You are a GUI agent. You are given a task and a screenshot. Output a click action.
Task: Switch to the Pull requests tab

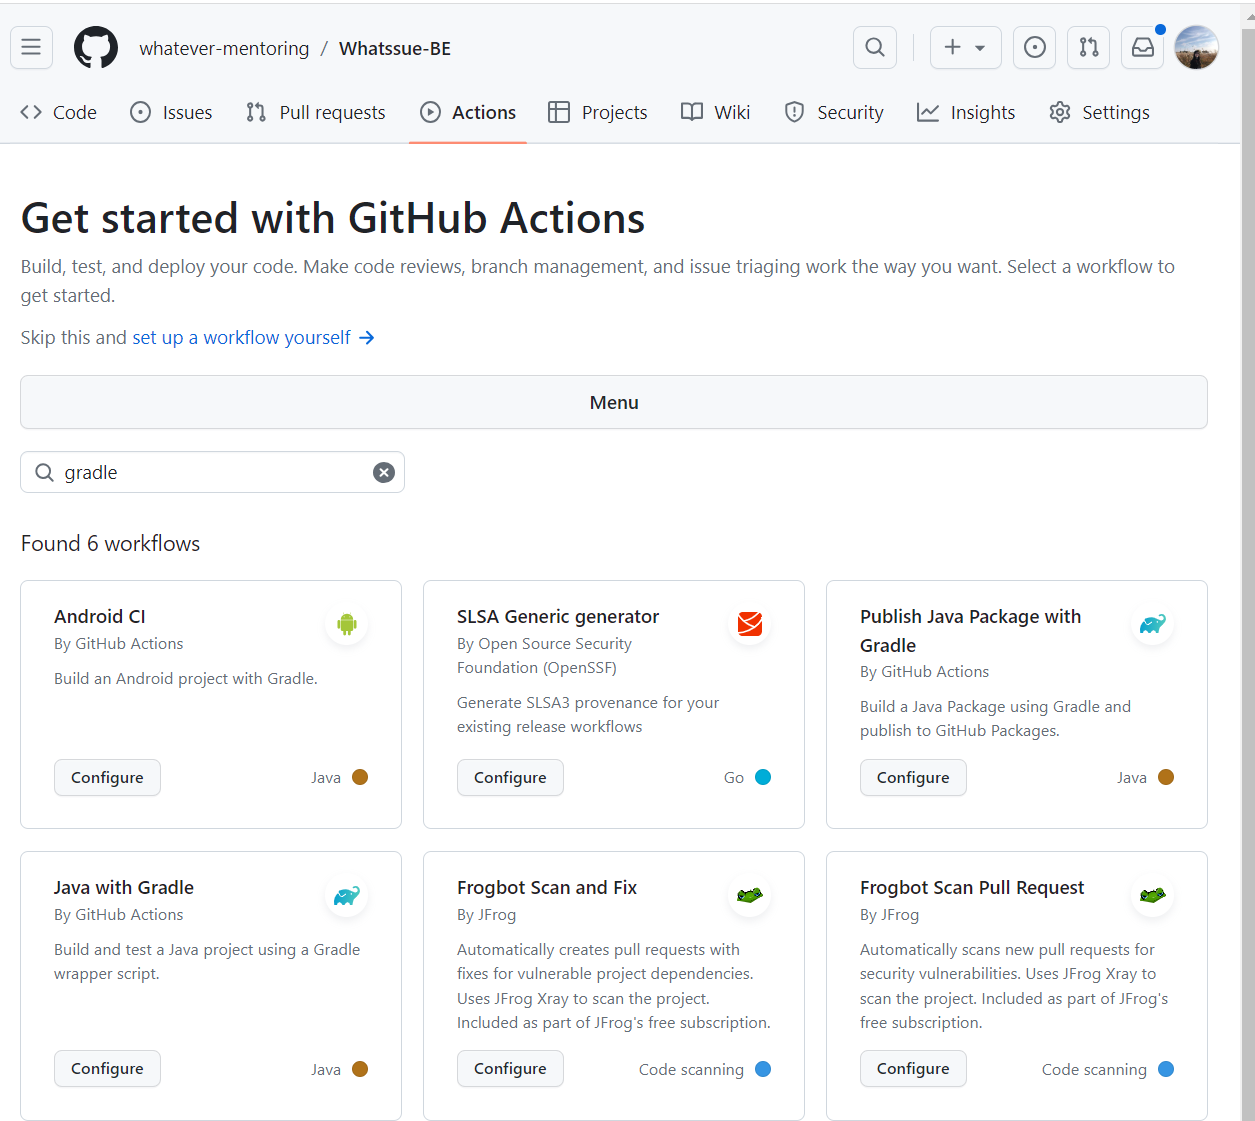[x=316, y=112]
